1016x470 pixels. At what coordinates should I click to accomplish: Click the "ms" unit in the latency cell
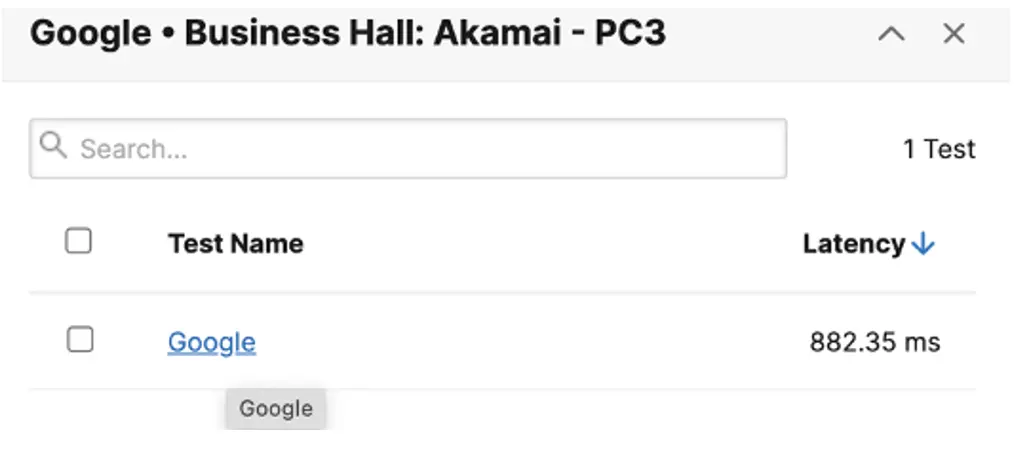coord(921,343)
